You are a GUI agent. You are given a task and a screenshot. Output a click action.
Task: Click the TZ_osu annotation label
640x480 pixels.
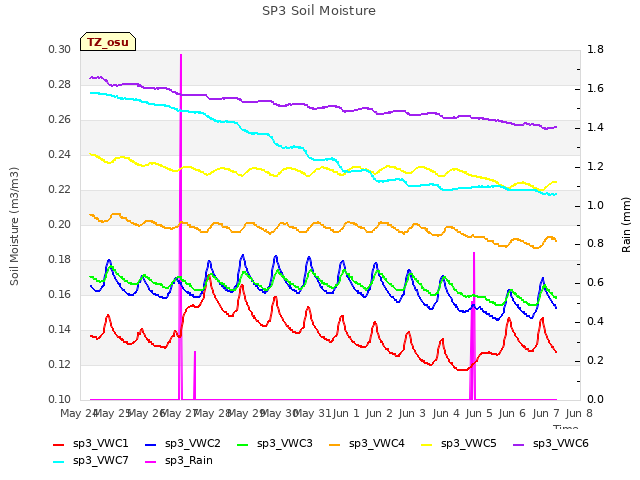click(x=108, y=42)
